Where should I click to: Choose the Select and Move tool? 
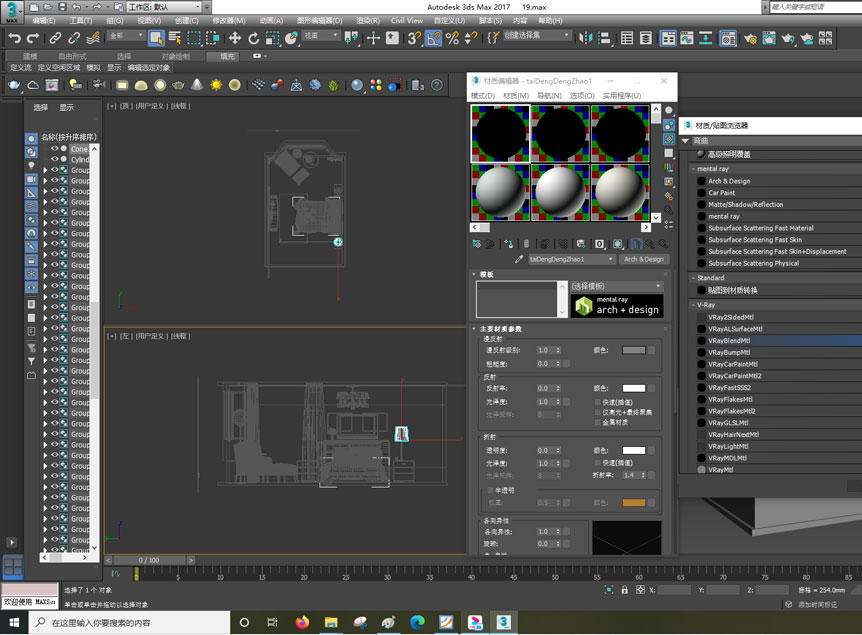click(235, 38)
